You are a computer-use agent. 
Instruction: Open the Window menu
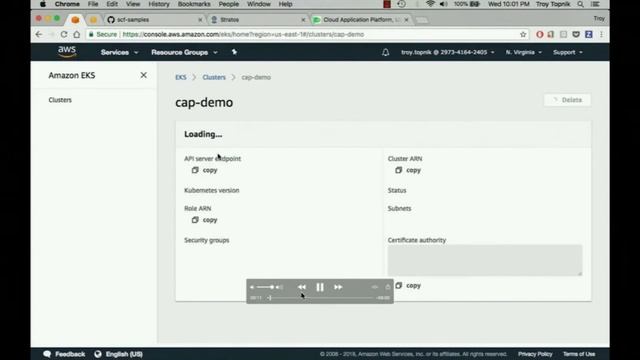click(258, 4)
